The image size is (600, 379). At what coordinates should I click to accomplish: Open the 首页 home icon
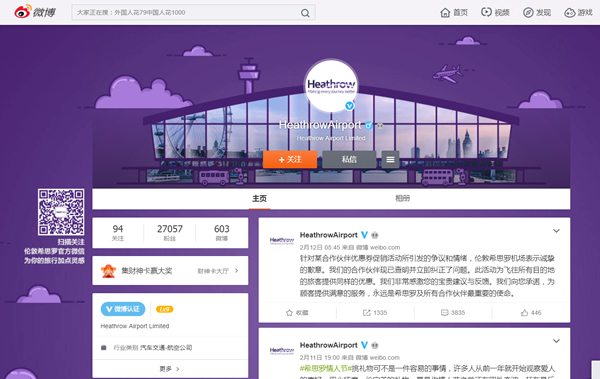coord(445,13)
